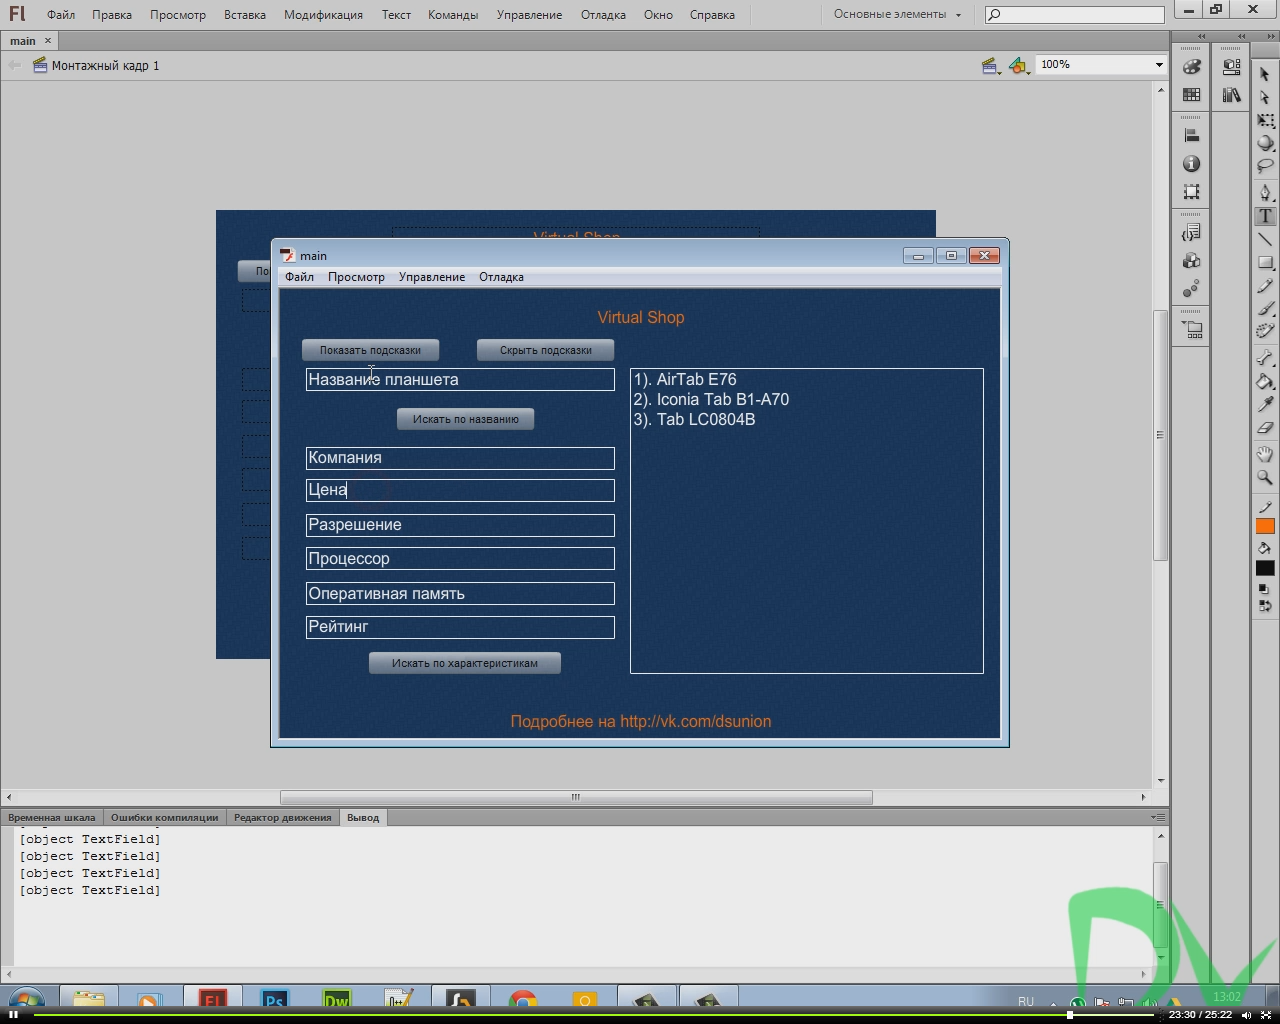1280x1024 pixels.
Task: Switch to the Ошибки компиляции tab
Action: (164, 818)
